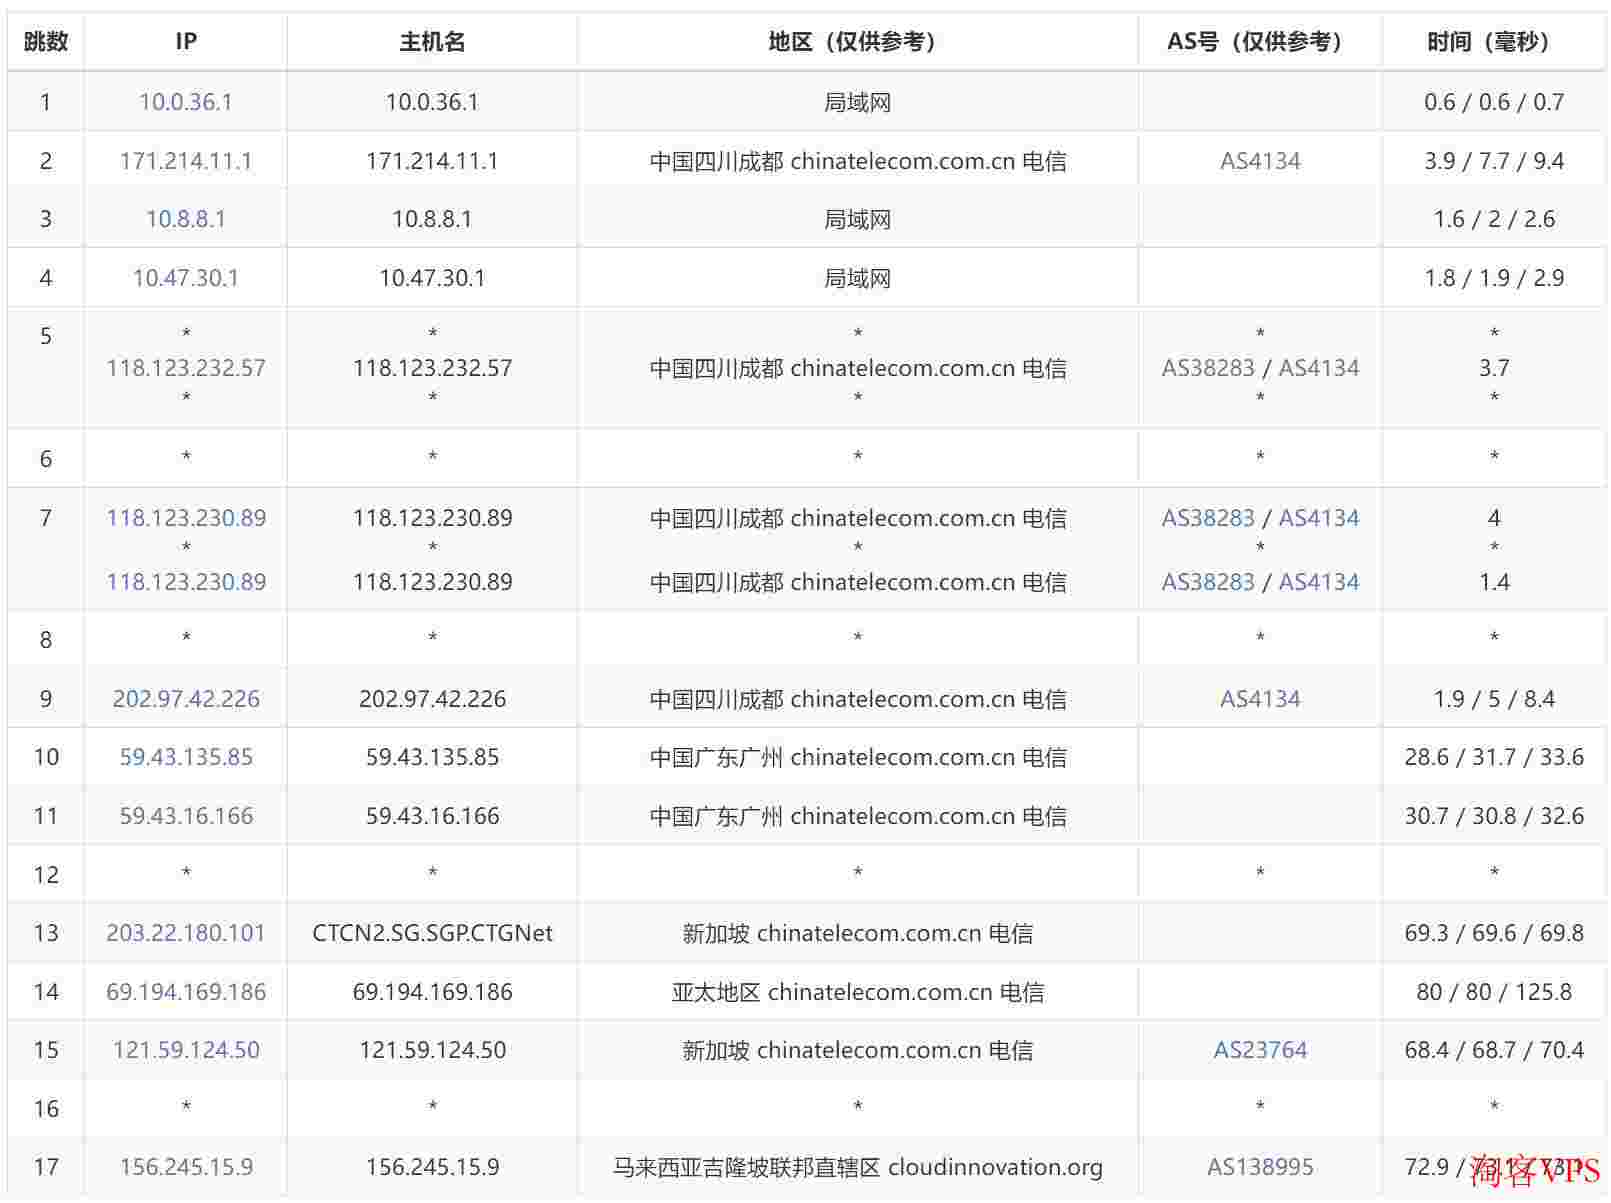
Task: Click the 马来西亚吉隆坡联邦直辖区 region cell
Action: pyautogui.click(x=858, y=1167)
